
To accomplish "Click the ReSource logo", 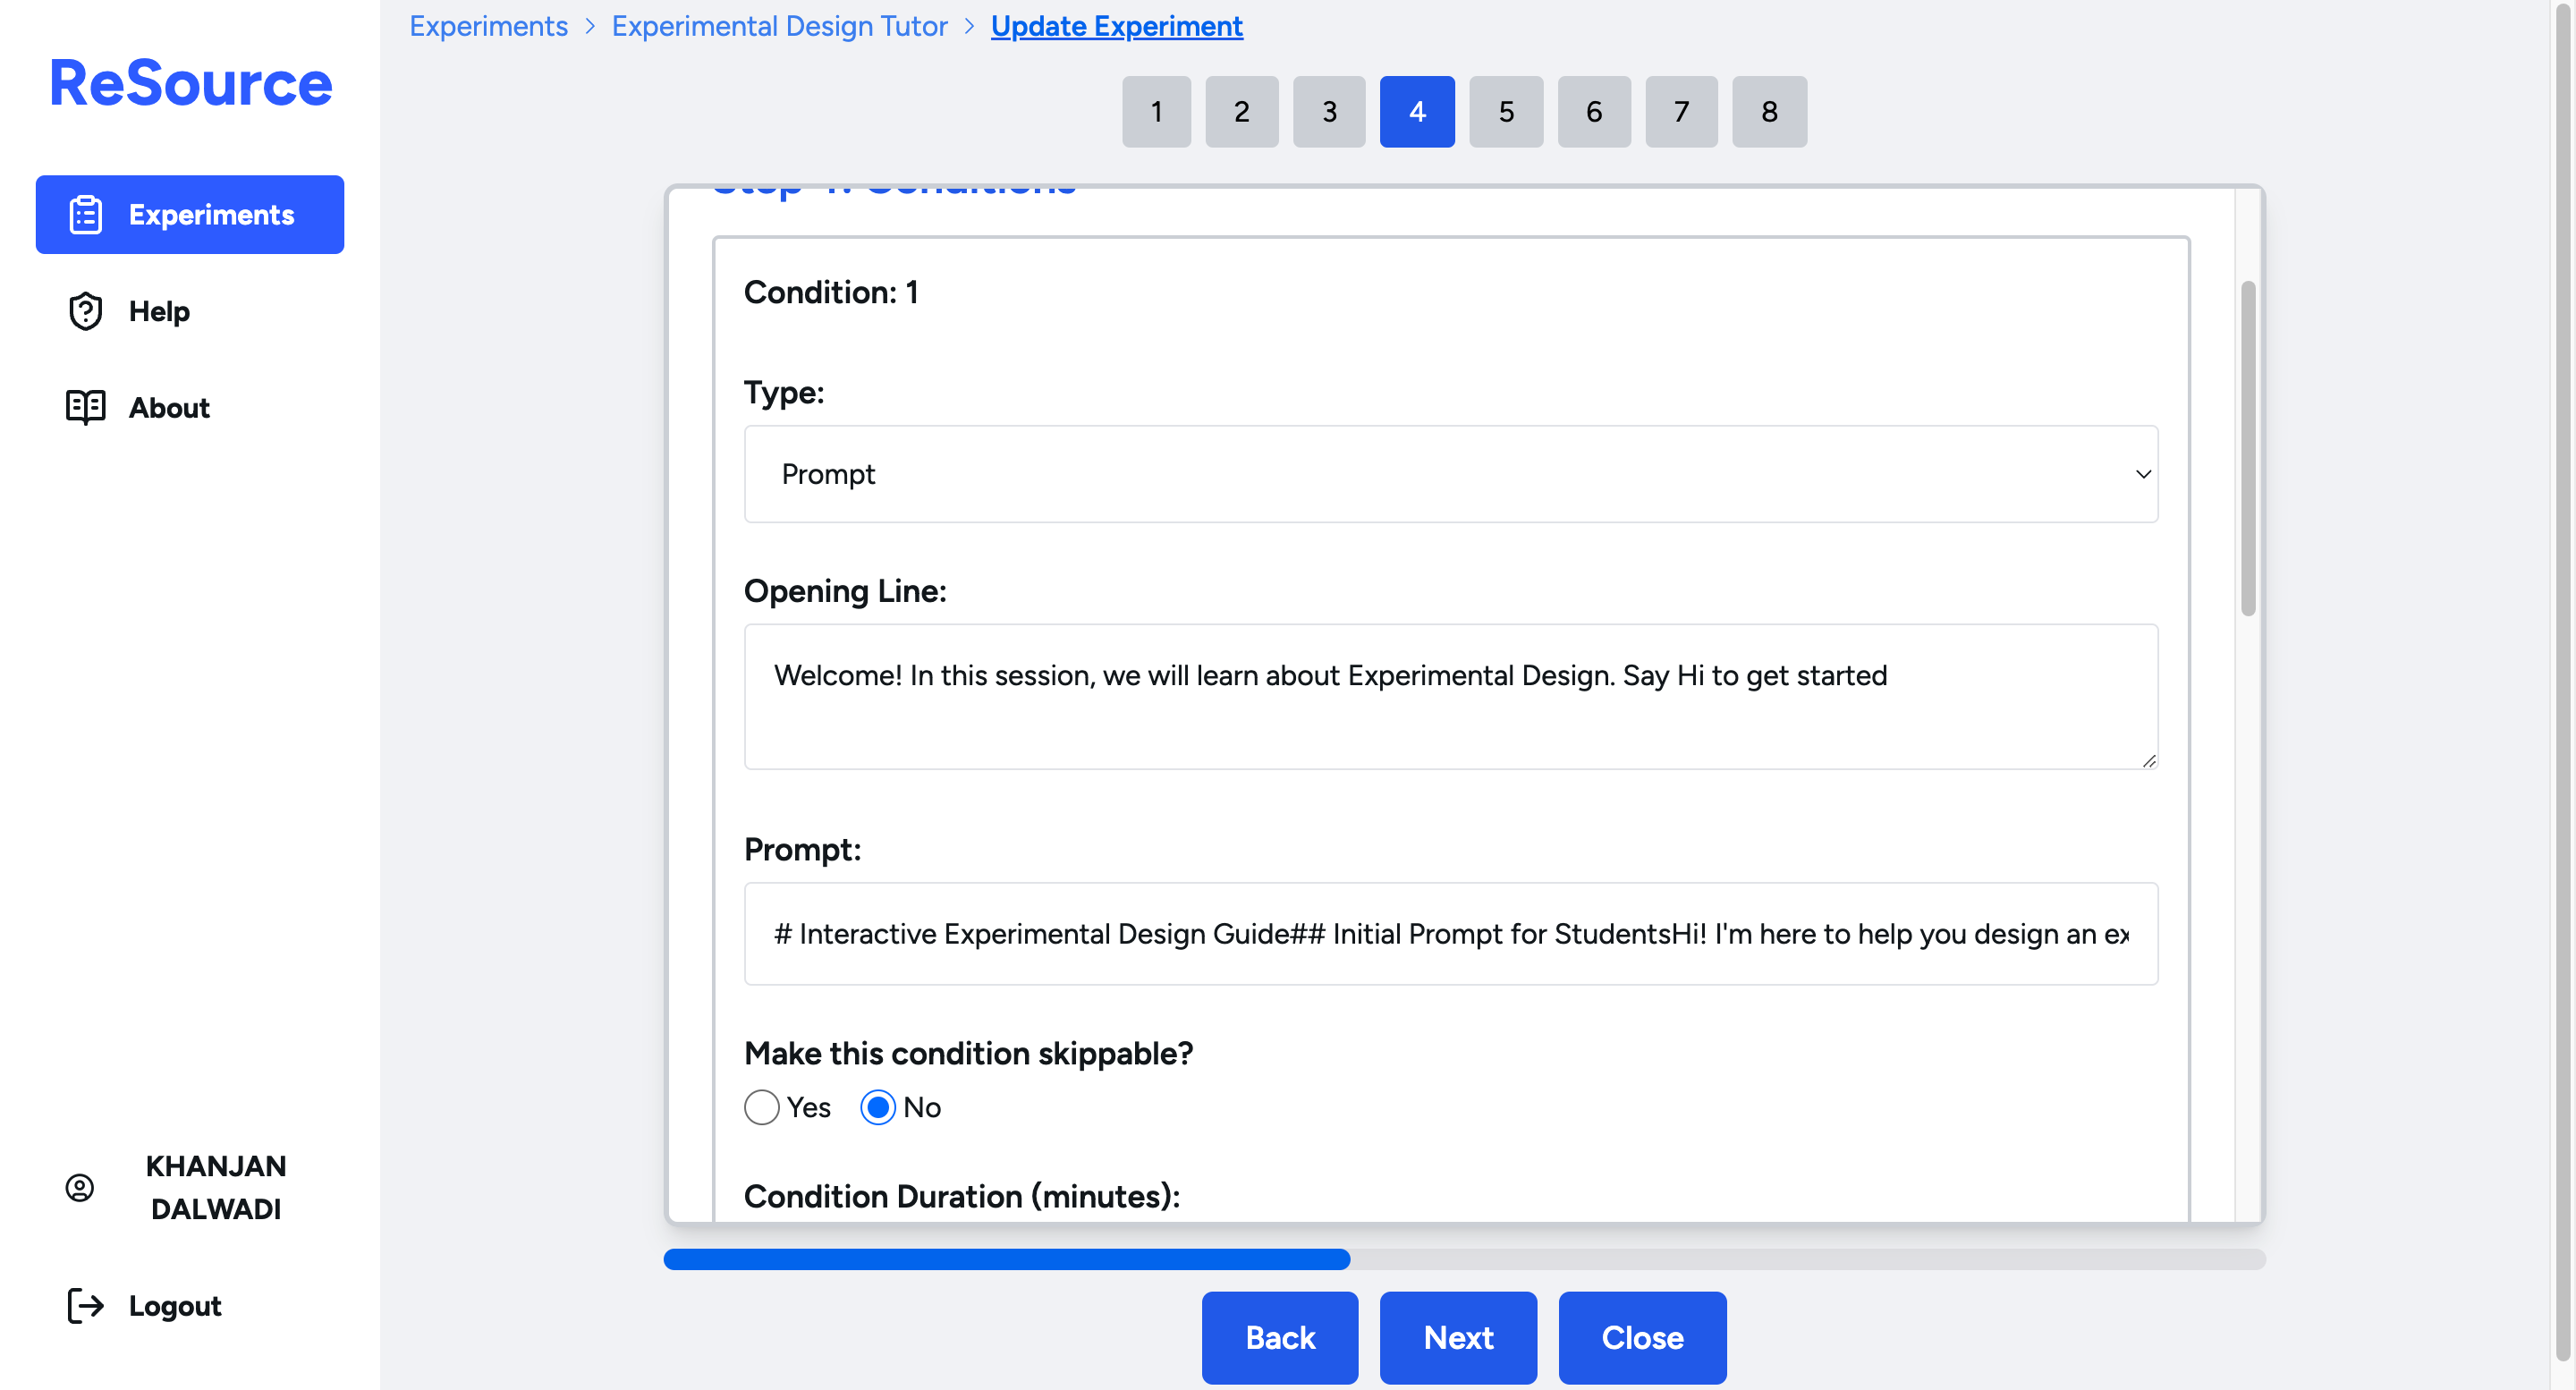I will (190, 83).
